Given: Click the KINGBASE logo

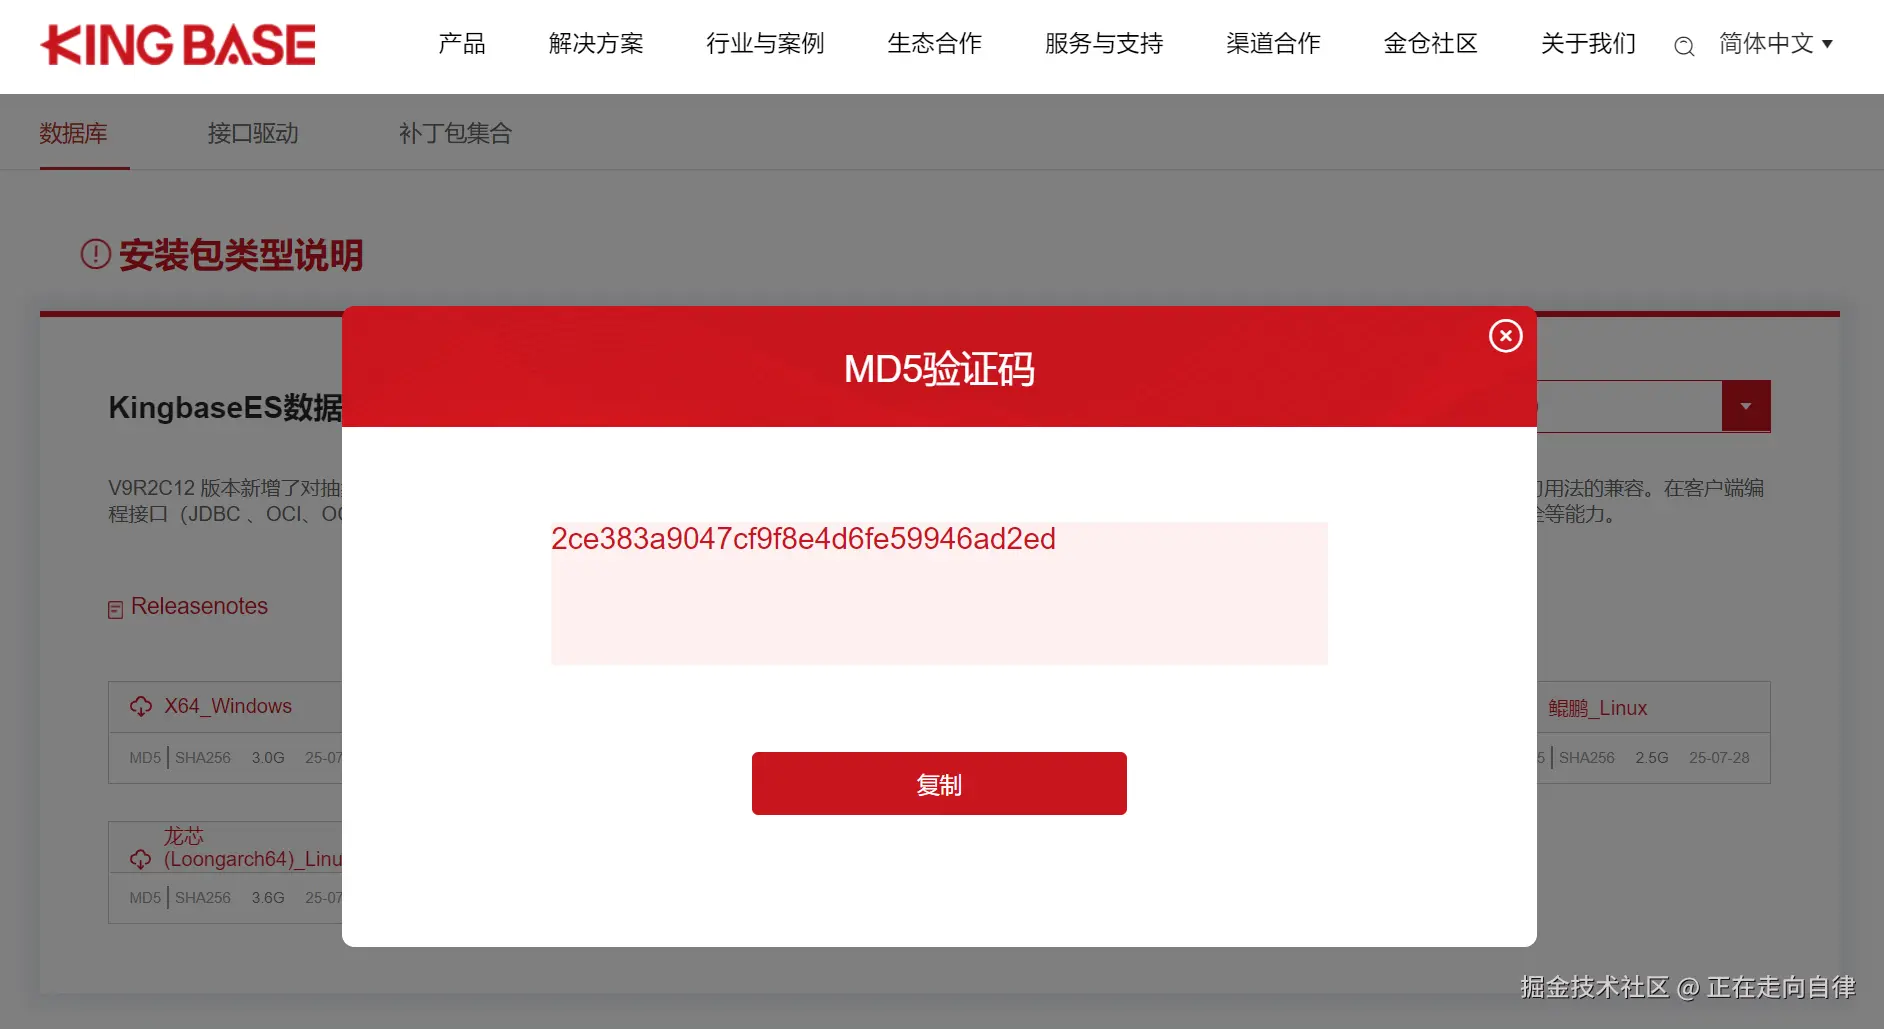Looking at the screenshot, I should (x=178, y=45).
